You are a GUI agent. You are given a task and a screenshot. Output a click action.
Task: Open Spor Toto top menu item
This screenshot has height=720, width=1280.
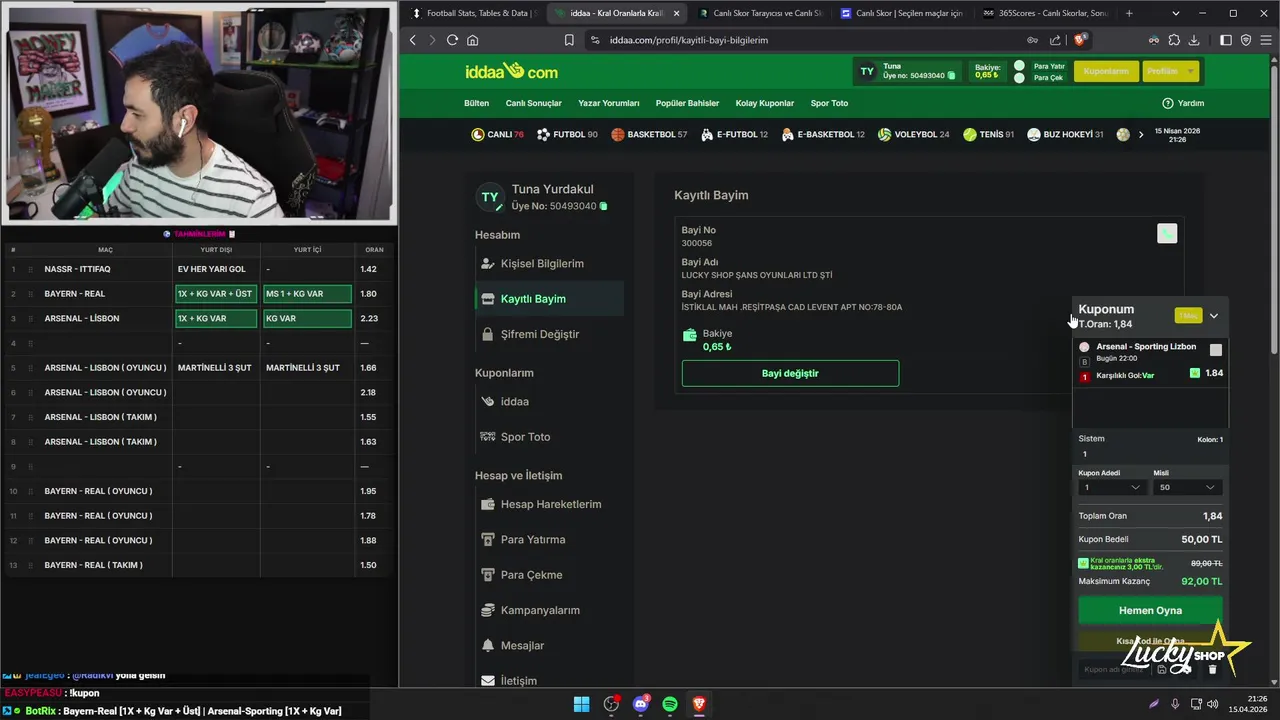click(x=829, y=103)
